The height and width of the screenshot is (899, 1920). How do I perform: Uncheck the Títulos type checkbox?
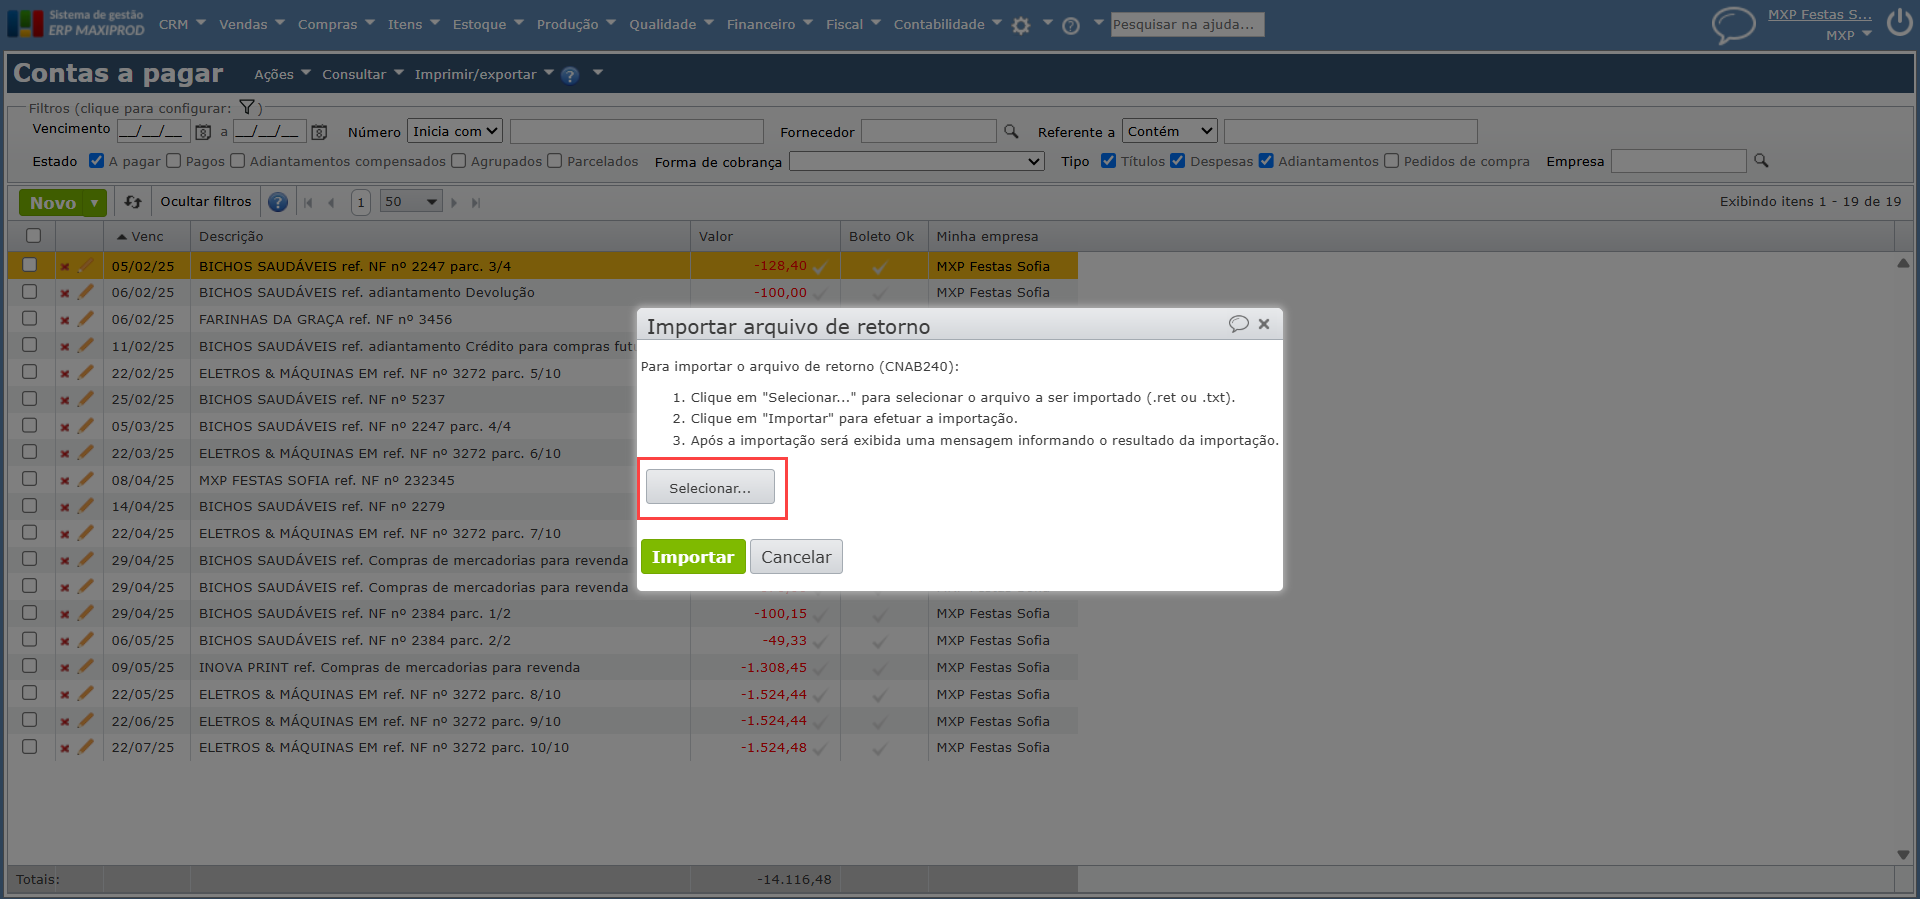point(1108,160)
